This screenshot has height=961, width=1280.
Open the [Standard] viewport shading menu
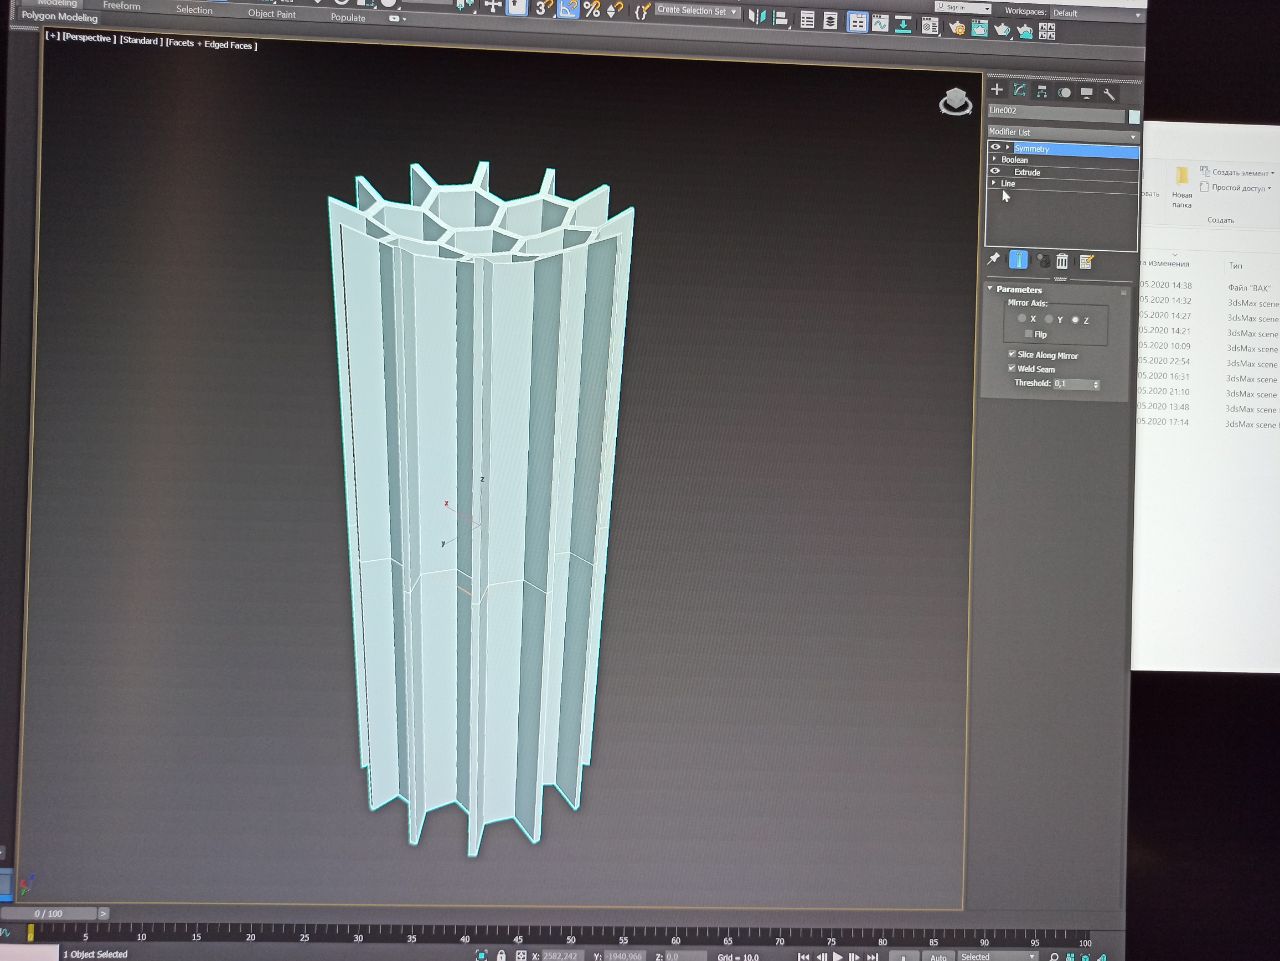click(x=141, y=41)
